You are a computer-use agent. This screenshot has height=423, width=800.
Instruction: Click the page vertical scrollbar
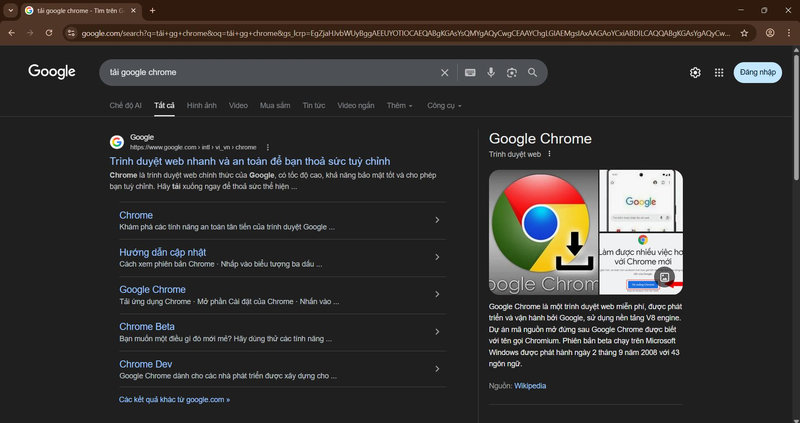796,115
